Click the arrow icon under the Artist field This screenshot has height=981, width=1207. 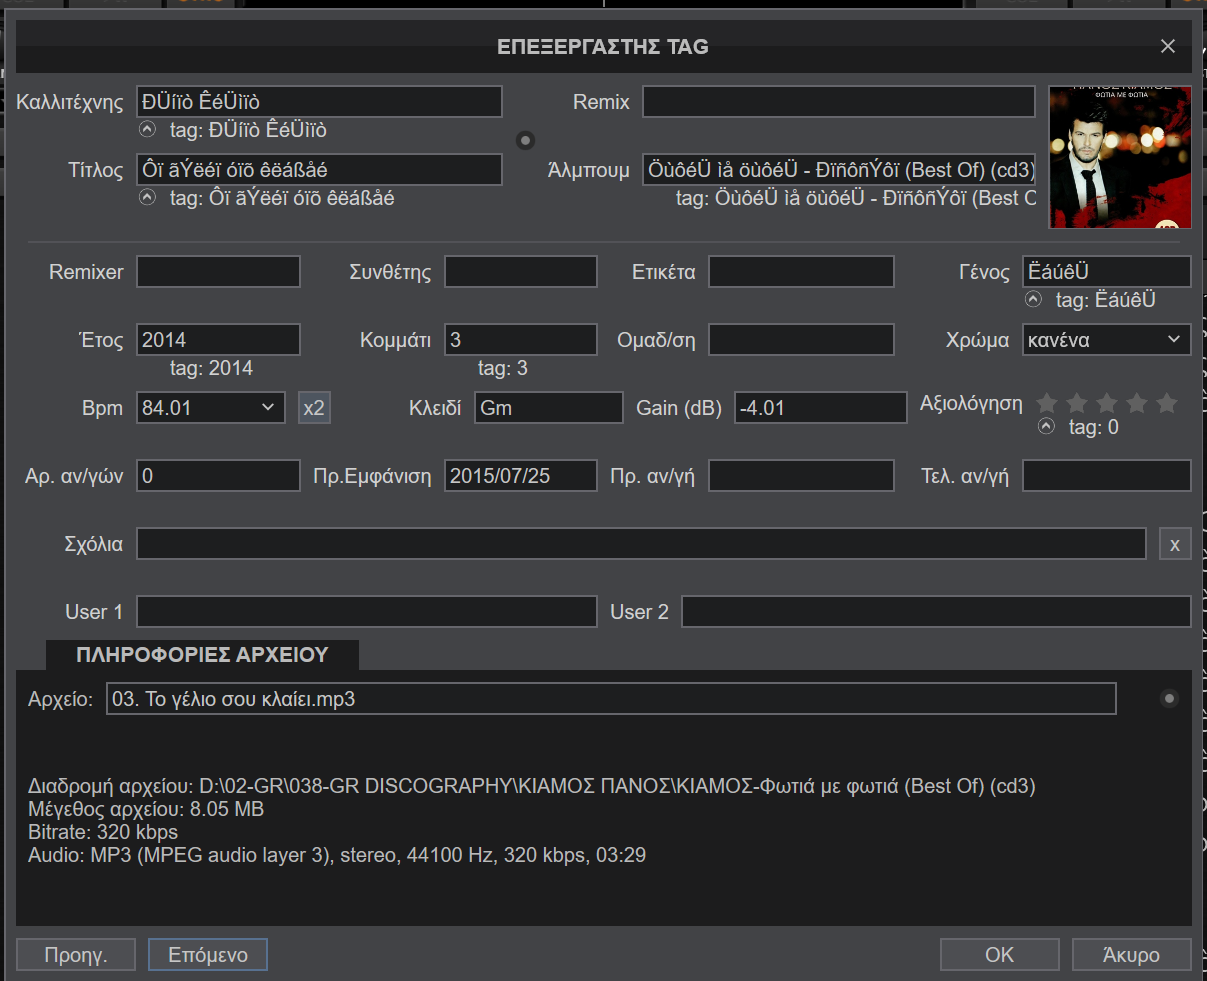148,129
